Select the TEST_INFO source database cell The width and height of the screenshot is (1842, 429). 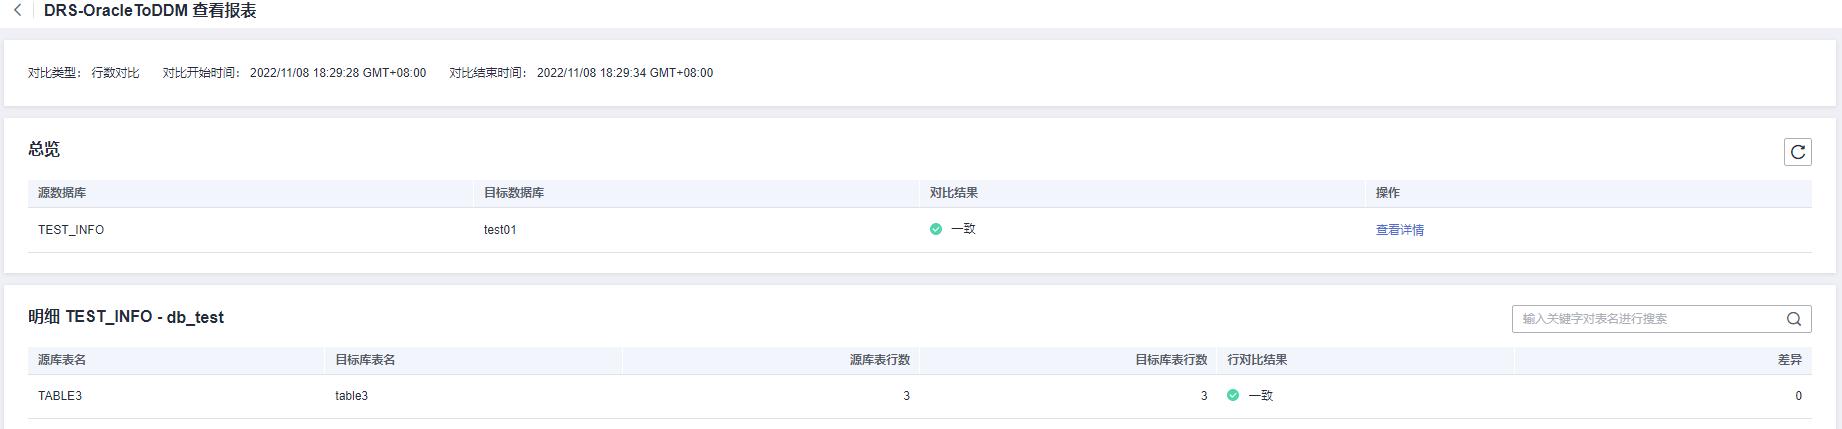(71, 230)
